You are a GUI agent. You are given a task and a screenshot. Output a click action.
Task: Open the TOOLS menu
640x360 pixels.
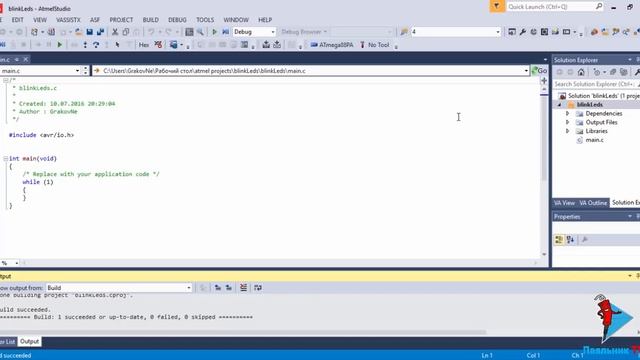pos(205,20)
